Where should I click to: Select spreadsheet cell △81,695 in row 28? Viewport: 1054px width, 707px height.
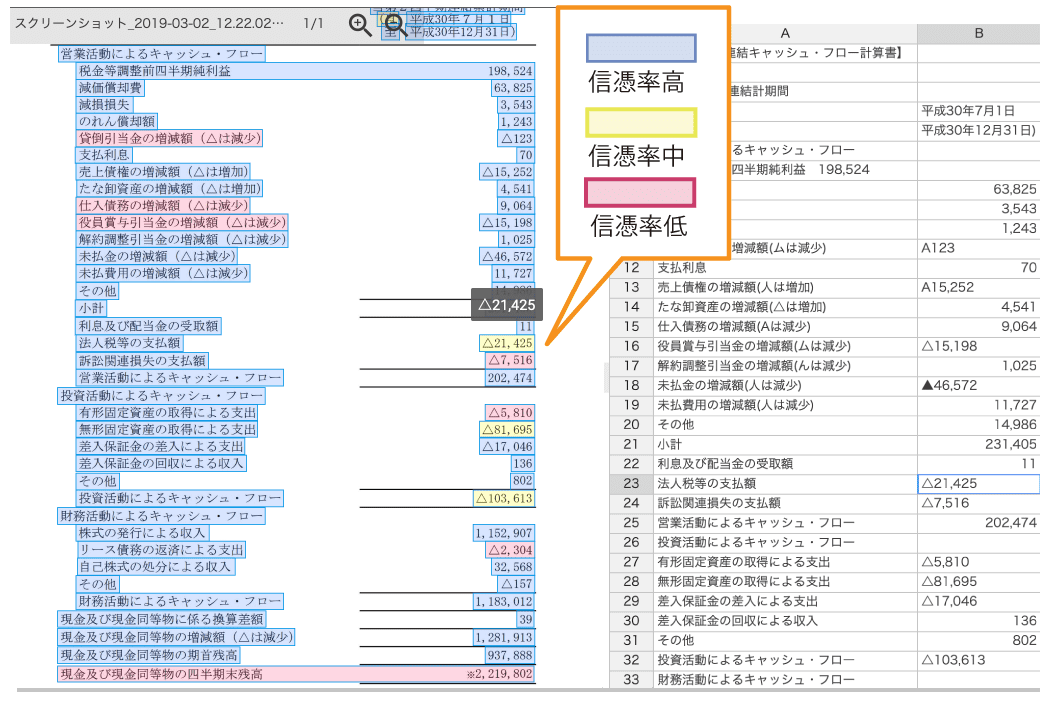tap(979, 581)
